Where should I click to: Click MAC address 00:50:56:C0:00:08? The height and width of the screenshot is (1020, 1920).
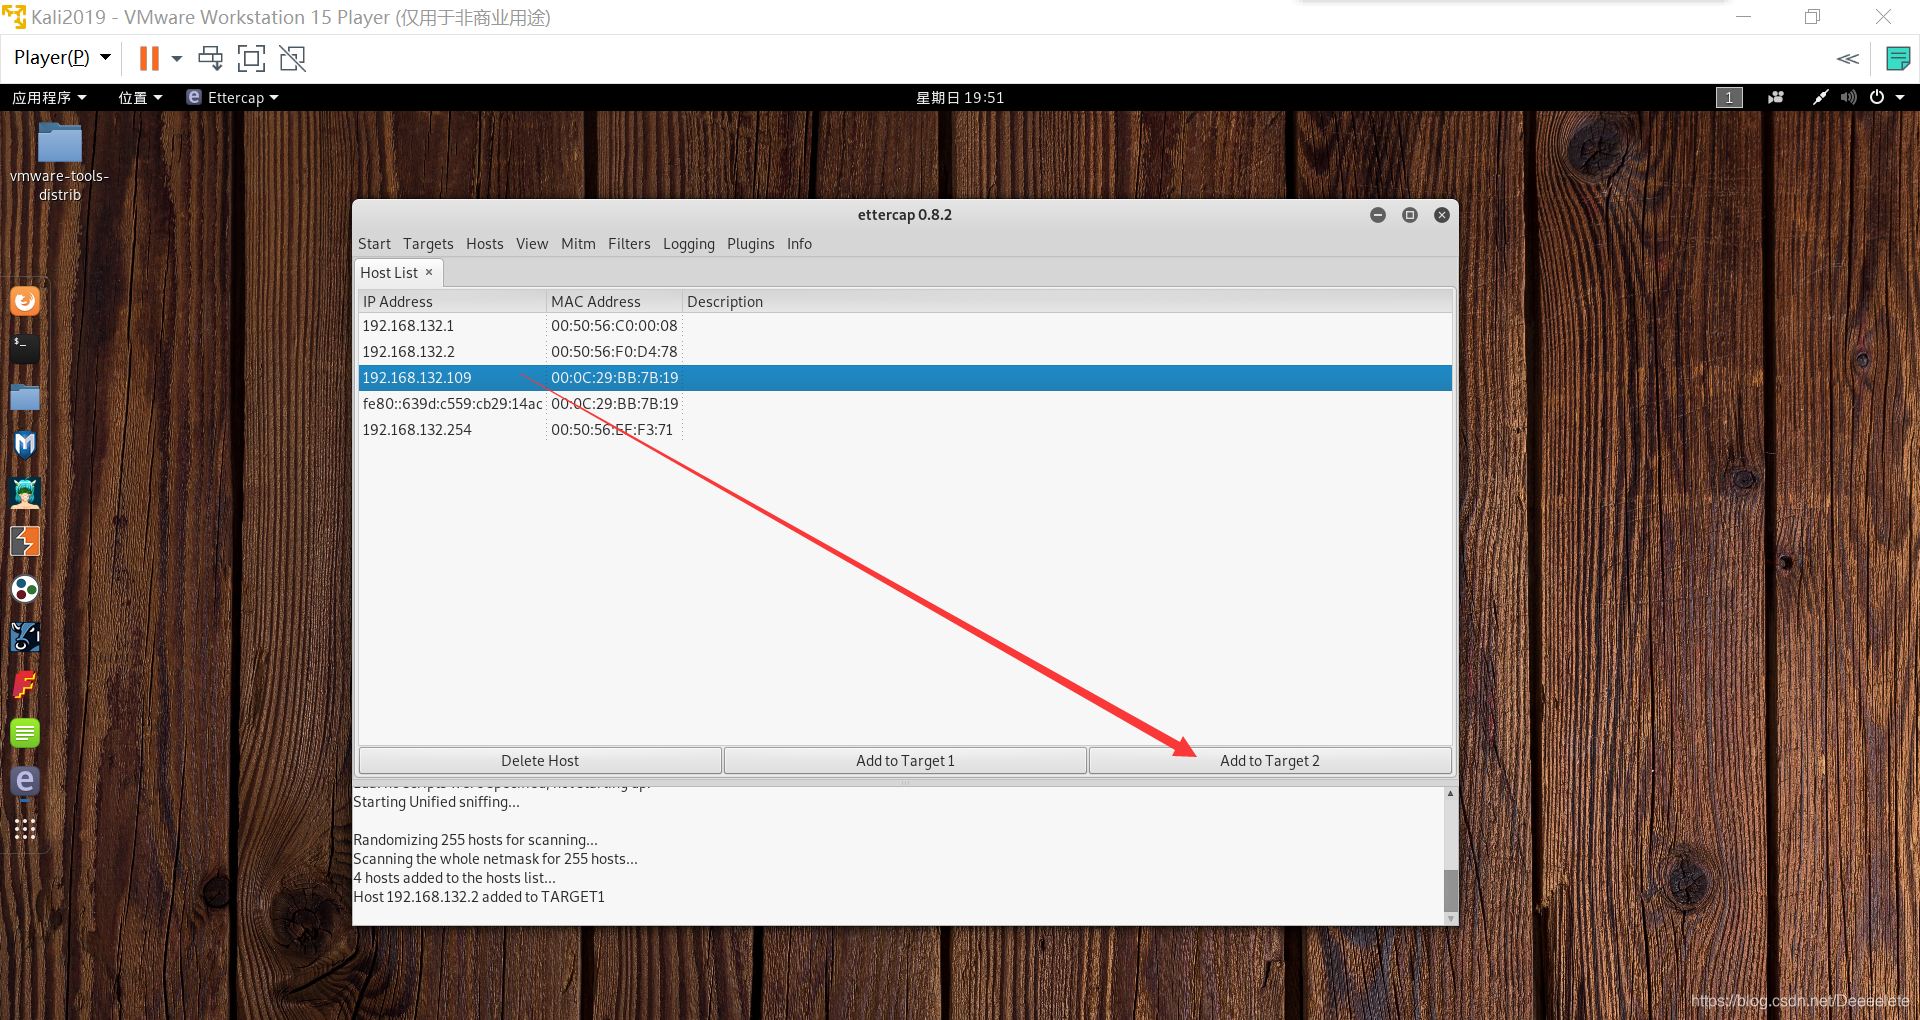pos(614,326)
